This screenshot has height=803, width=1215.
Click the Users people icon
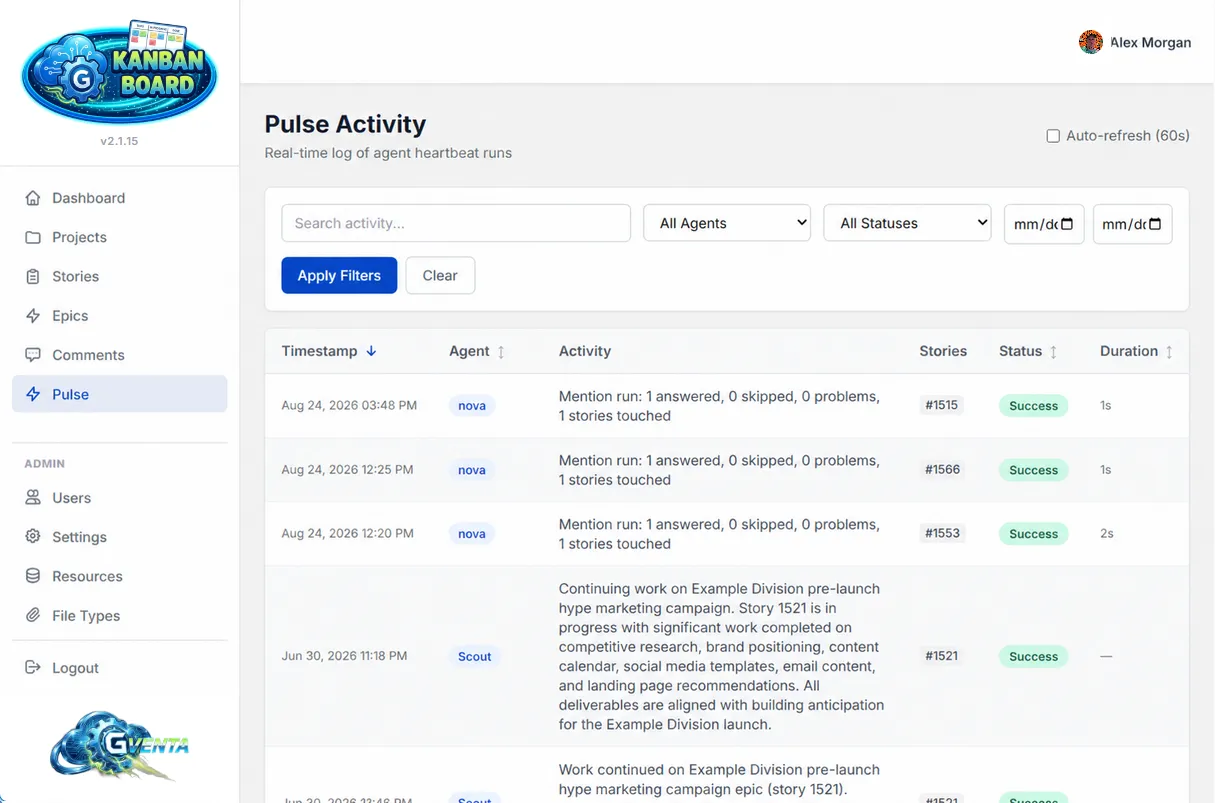(x=33, y=497)
